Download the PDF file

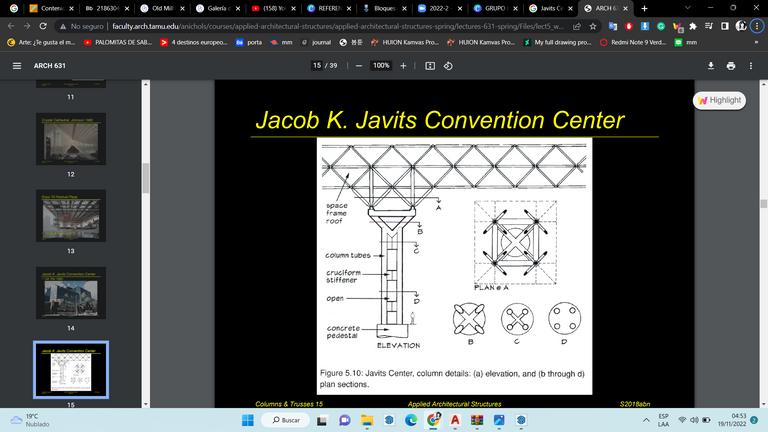(711, 66)
